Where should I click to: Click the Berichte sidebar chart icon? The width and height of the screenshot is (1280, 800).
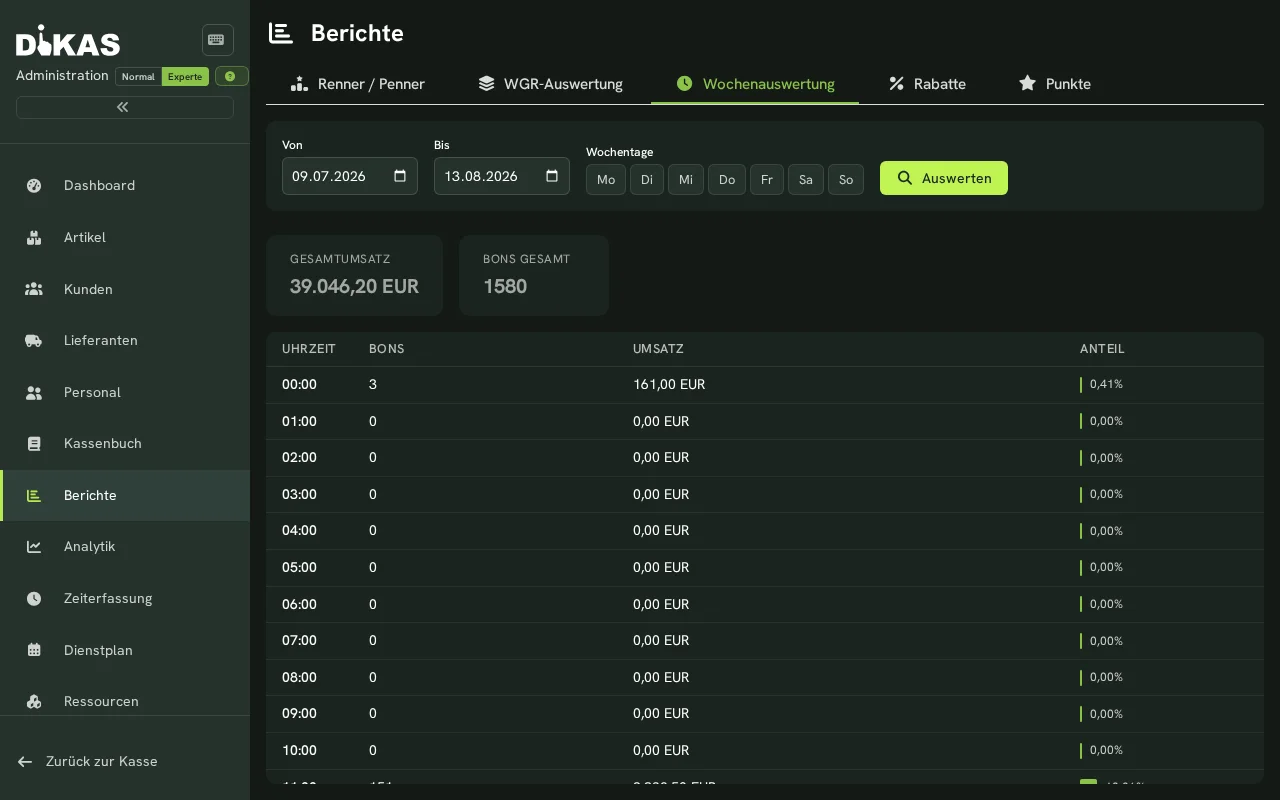[34, 495]
